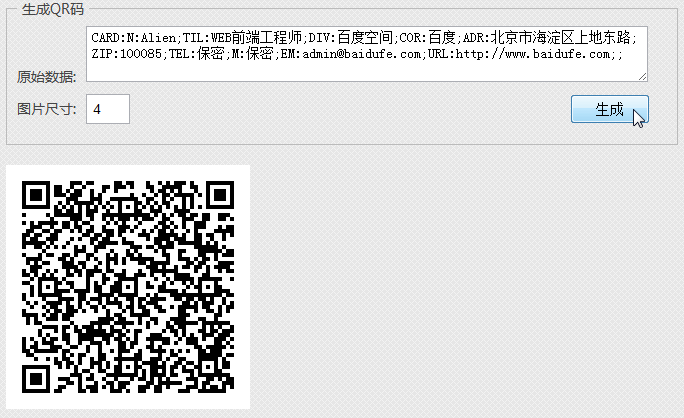
Task: Click the 原始数据 label
Action: [x=46, y=77]
